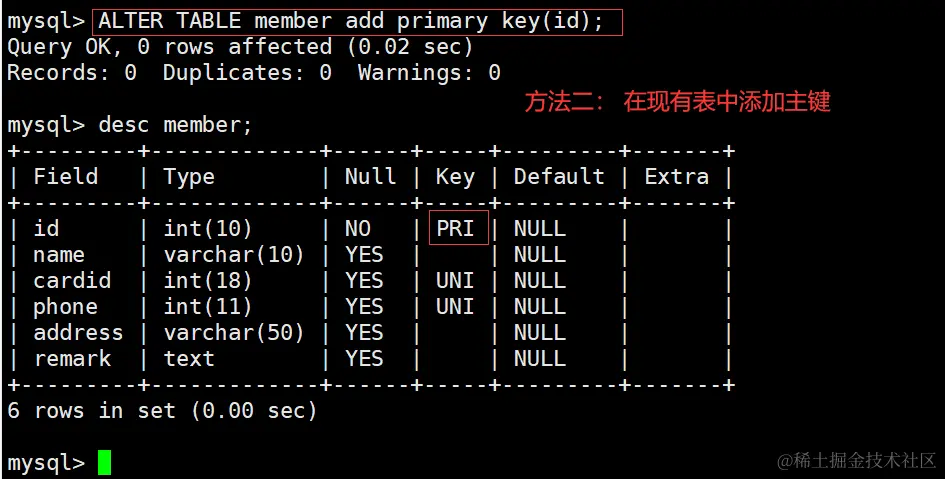Screen dimensions: 945x479
Task: Click the green terminal cursor block
Action: (104, 462)
